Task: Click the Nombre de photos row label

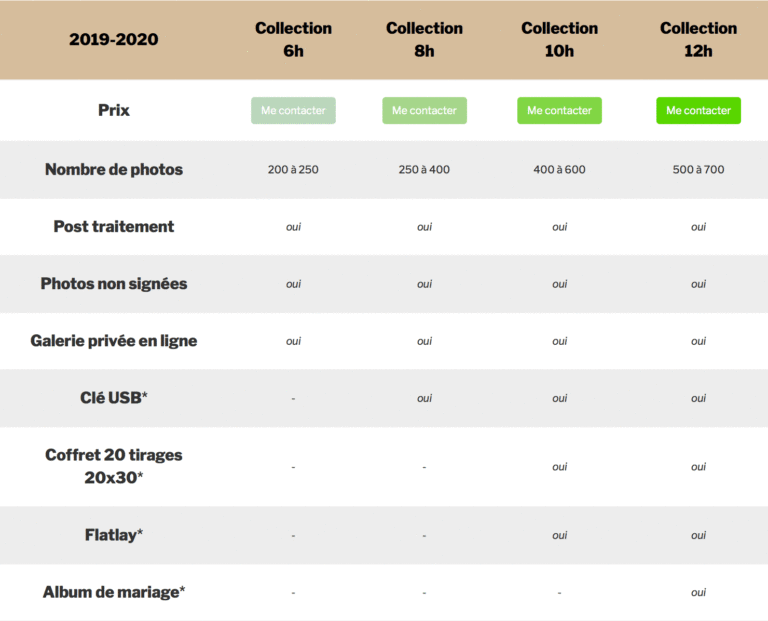Action: [114, 169]
